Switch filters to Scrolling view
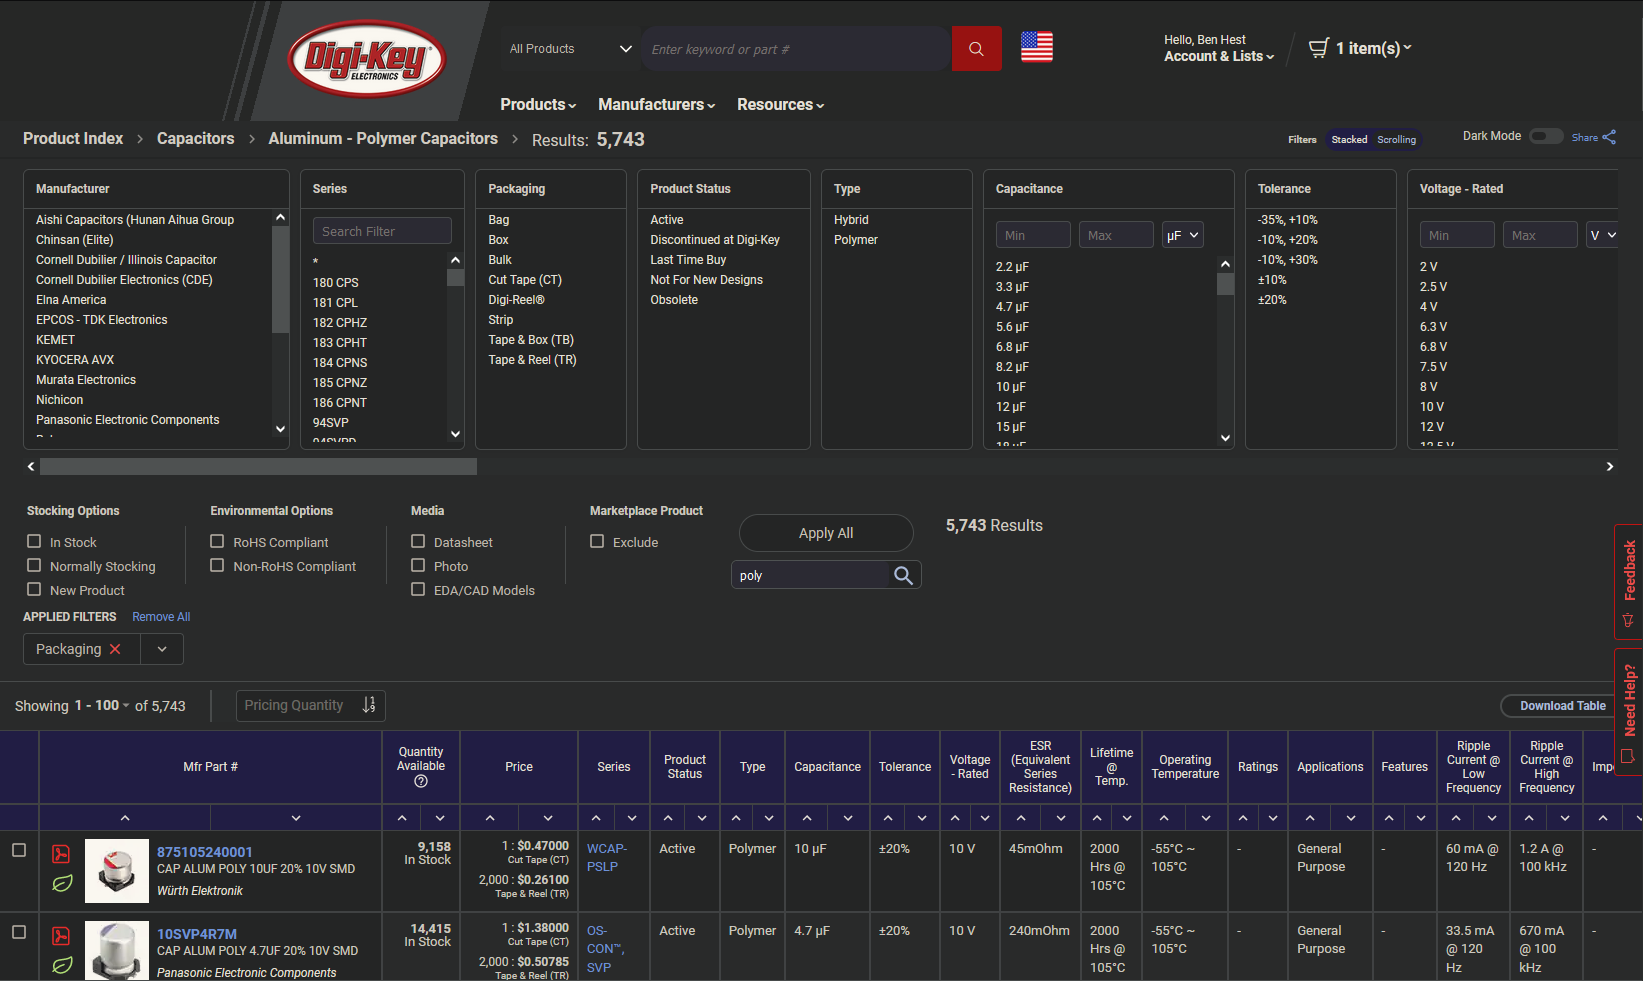This screenshot has width=1643, height=981. pyautogui.click(x=1396, y=140)
